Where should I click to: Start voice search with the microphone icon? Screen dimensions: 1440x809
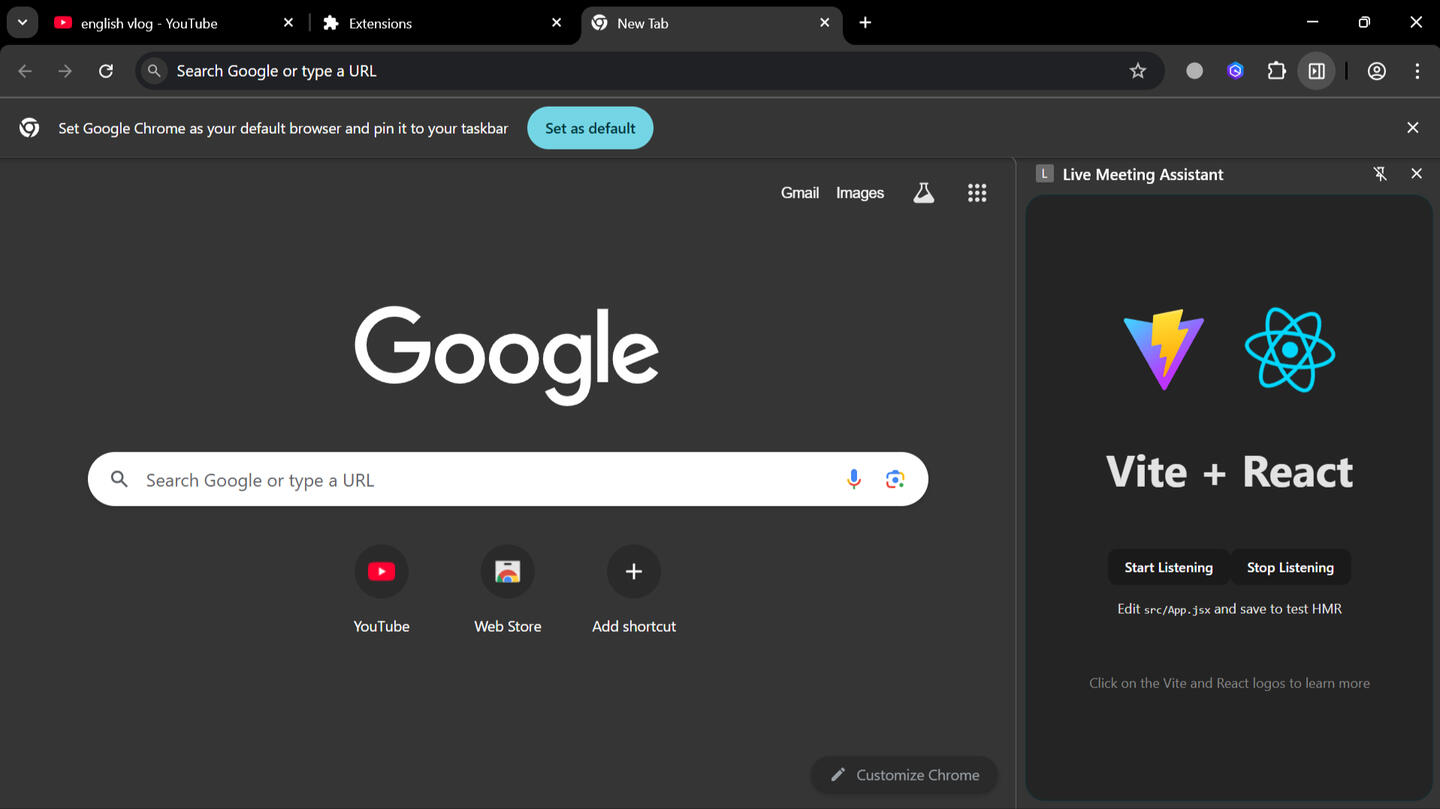coord(853,480)
